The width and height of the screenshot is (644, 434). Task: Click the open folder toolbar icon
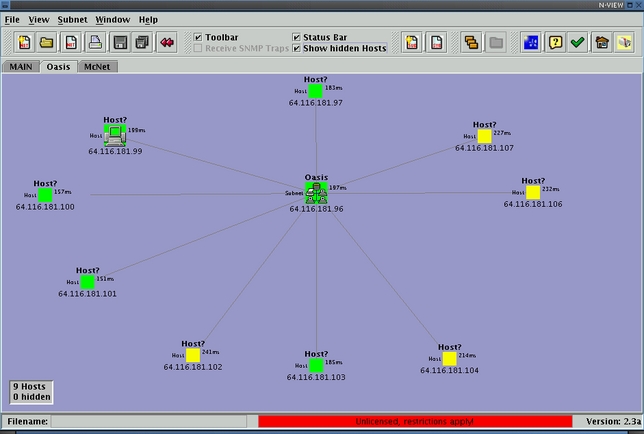[46, 42]
